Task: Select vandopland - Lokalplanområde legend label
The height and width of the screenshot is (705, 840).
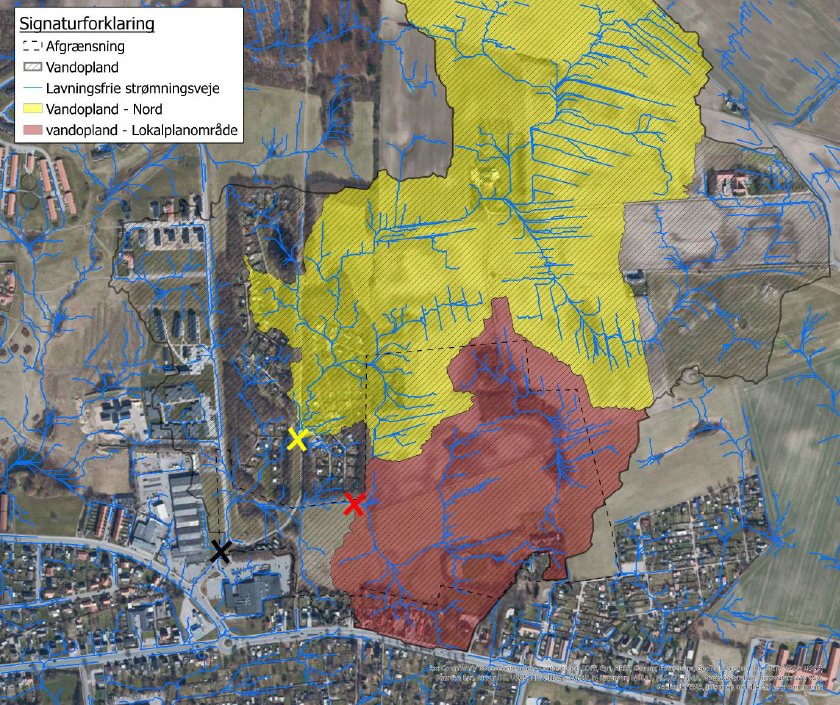Action: pos(140,132)
